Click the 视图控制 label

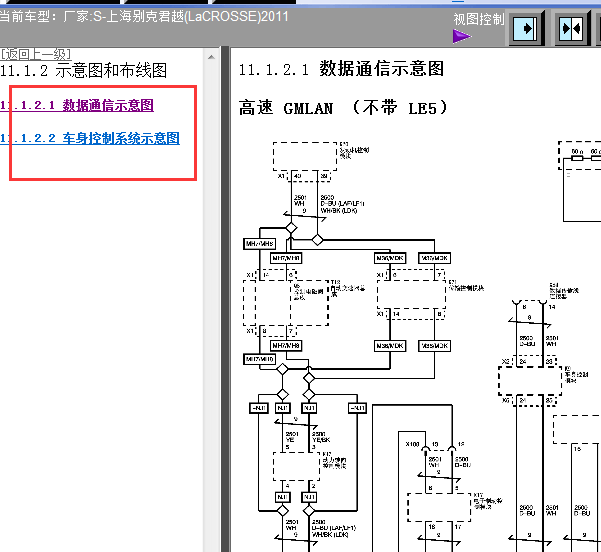pos(479,19)
